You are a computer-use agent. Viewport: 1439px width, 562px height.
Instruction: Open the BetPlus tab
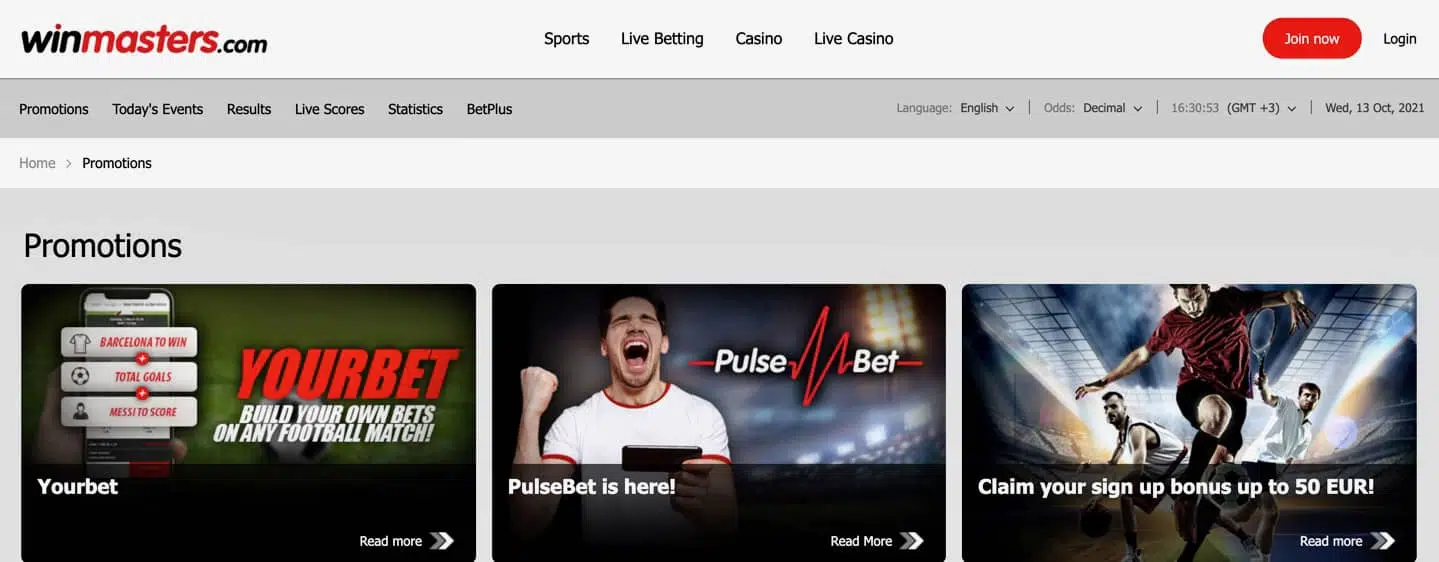point(489,109)
